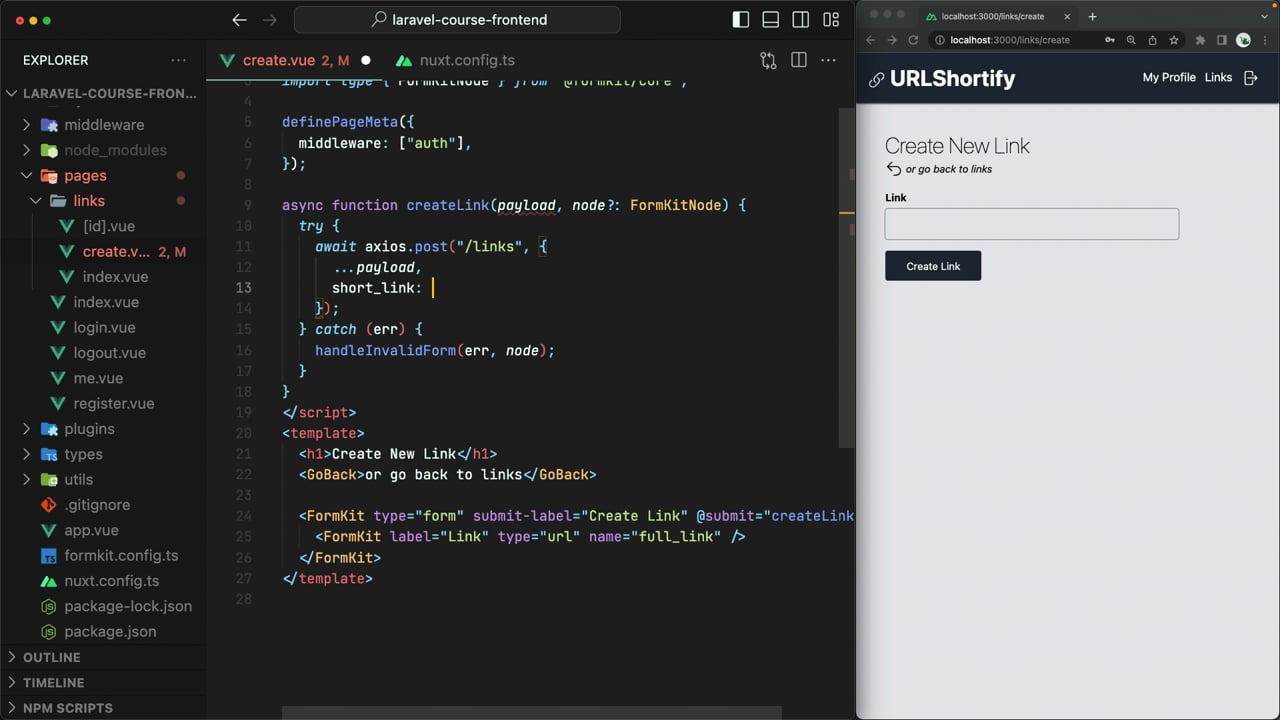Open Links in the site header
This screenshot has width=1280, height=720.
[x=1218, y=77]
